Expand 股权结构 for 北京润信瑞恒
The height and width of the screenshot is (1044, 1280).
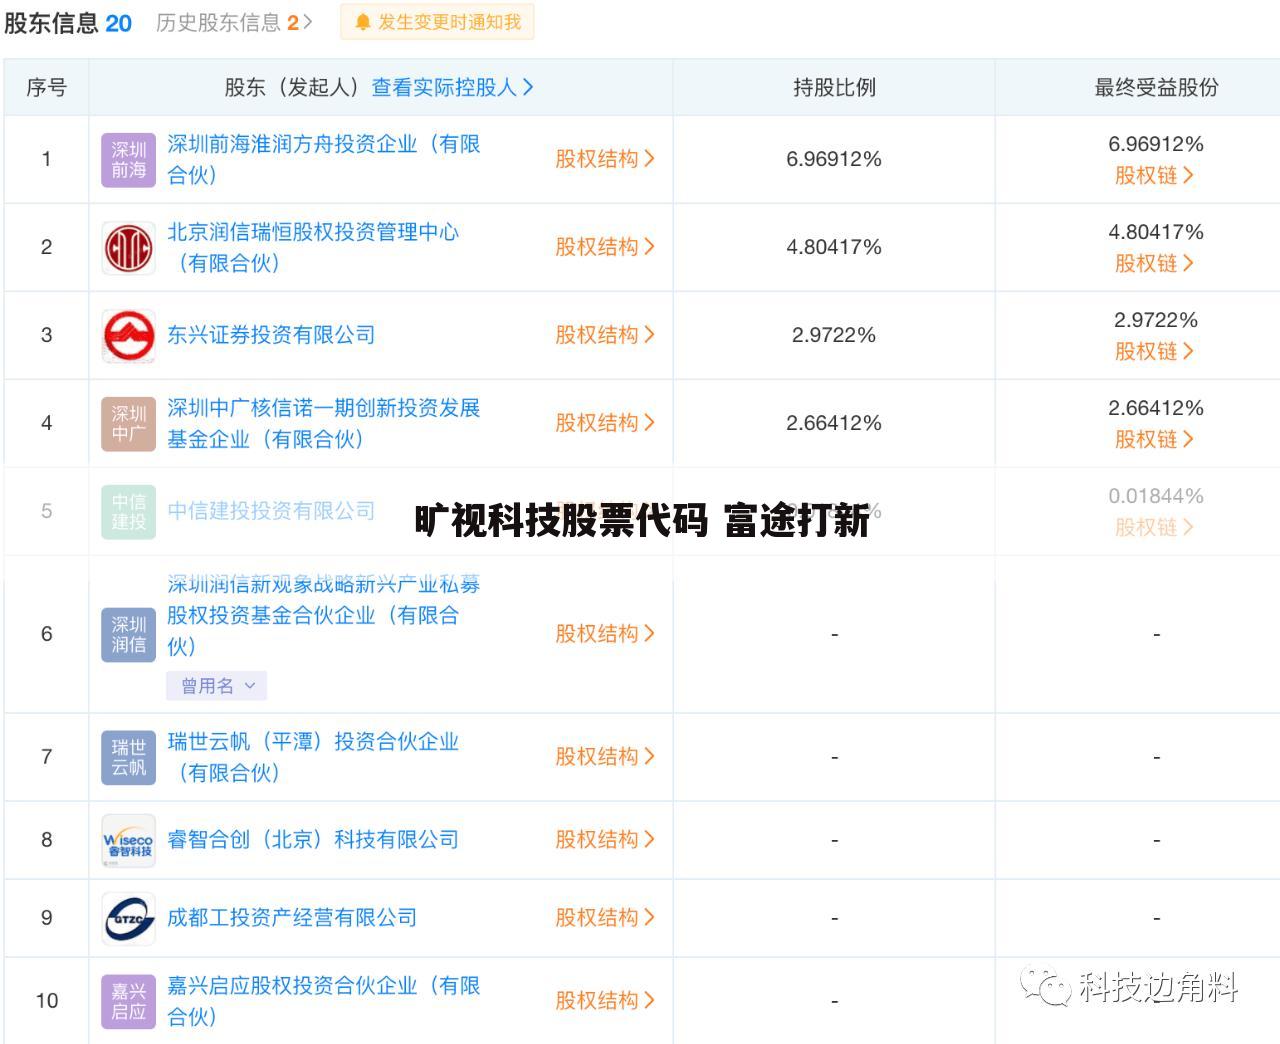(605, 247)
